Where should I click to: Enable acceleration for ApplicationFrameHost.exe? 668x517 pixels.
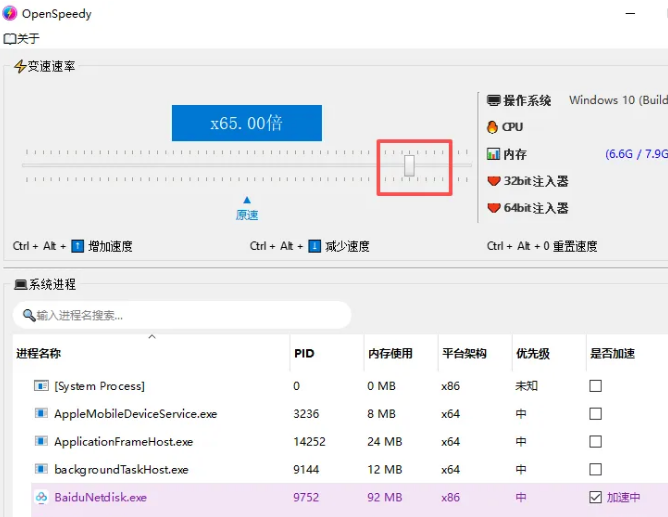point(596,442)
